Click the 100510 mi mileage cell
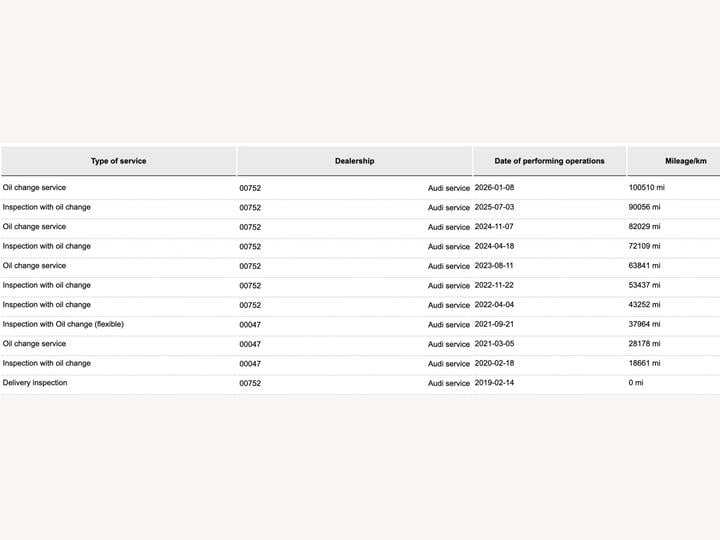This screenshot has width=720, height=540. tap(647, 188)
